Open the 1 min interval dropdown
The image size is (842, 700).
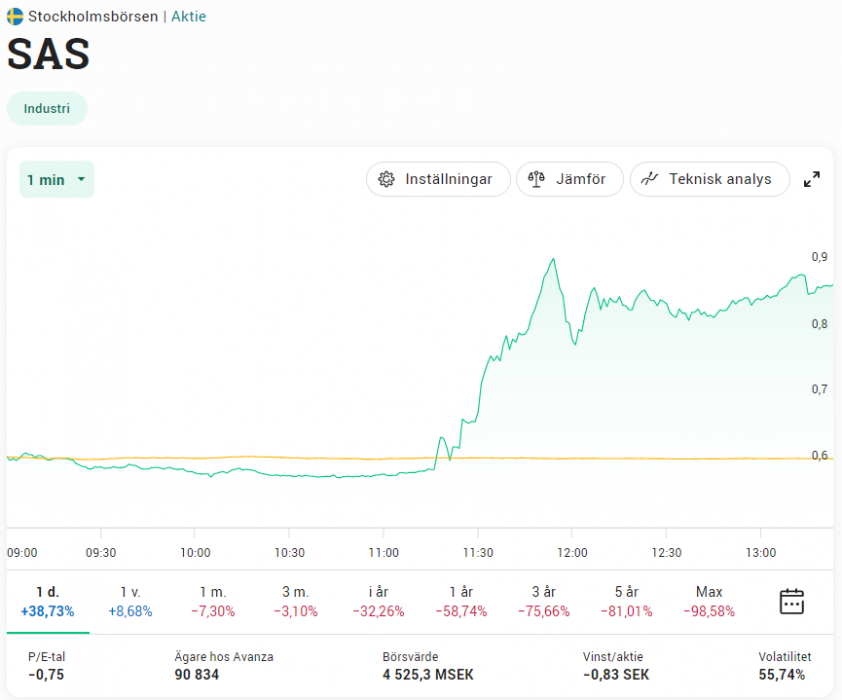tap(56, 180)
